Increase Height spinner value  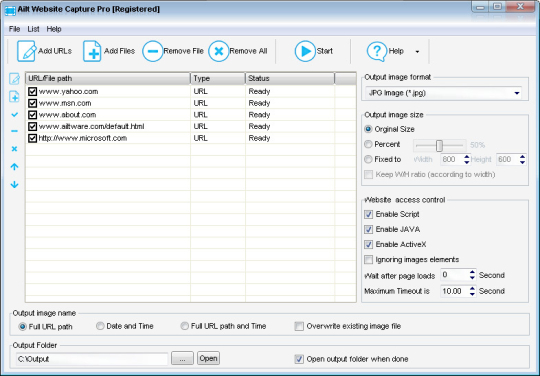pyautogui.click(x=522, y=157)
